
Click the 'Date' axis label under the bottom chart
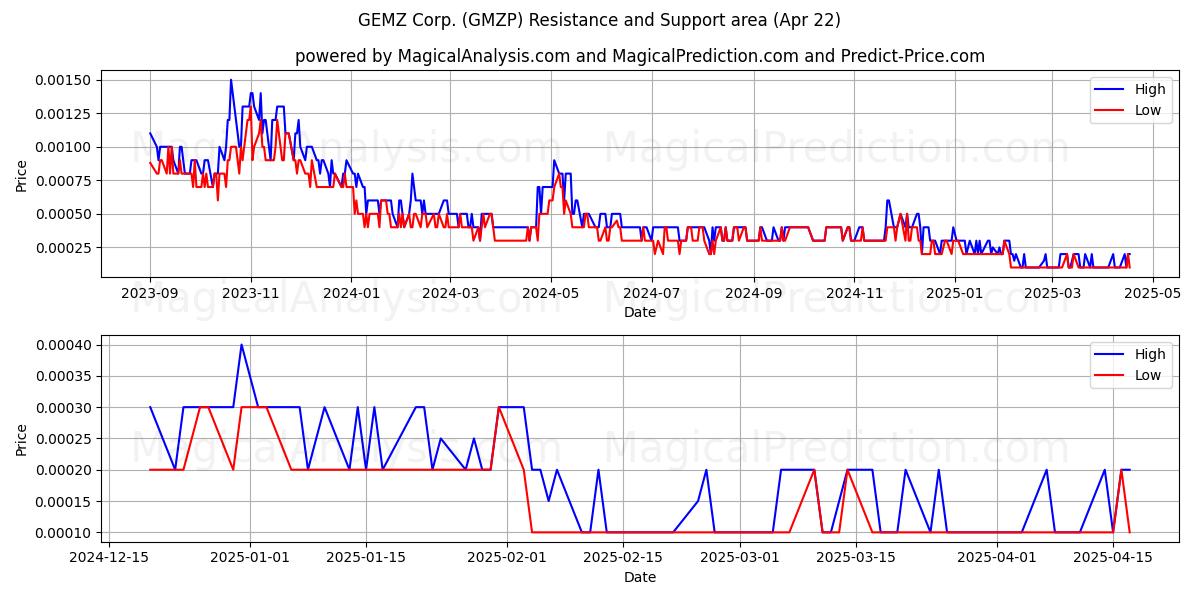coord(640,577)
